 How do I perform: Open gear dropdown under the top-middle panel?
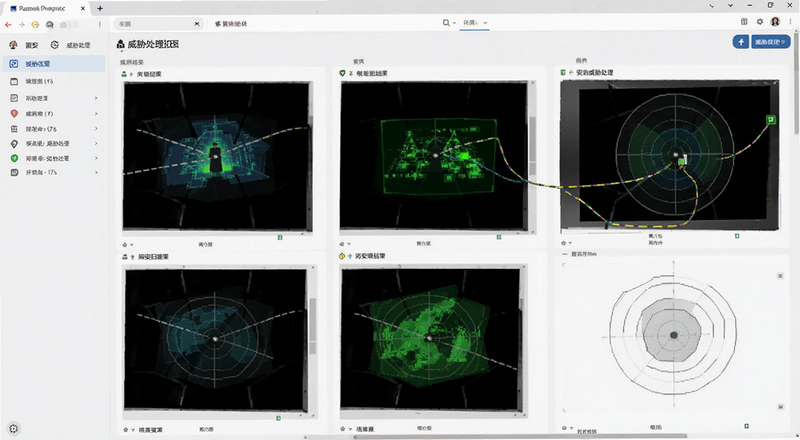(x=345, y=244)
